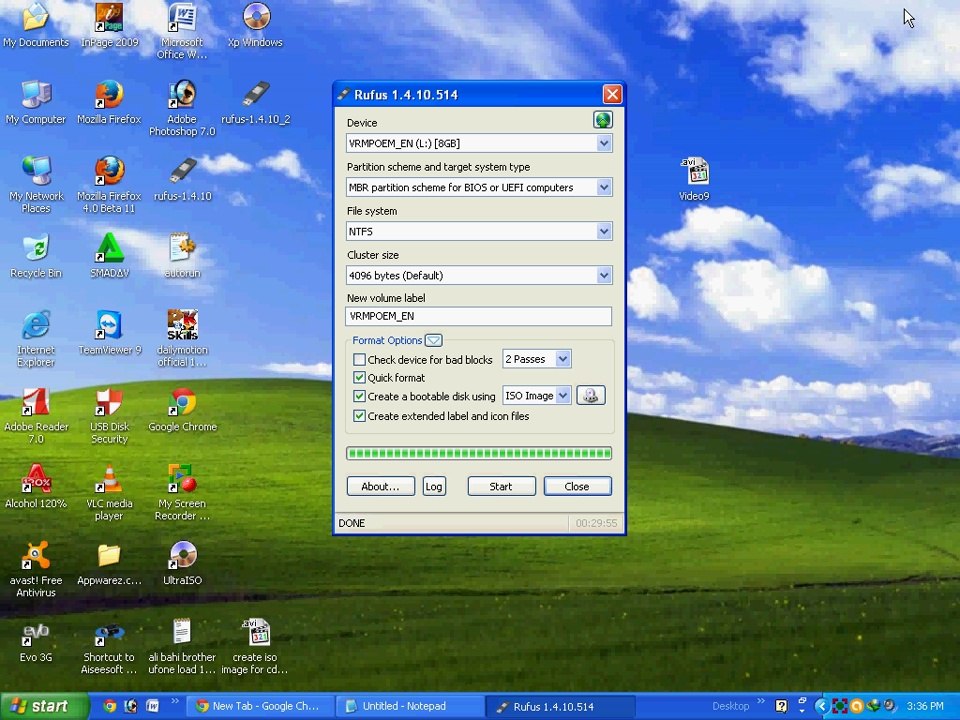The height and width of the screenshot is (720, 960).
Task: Open Evo 3G shortcut
Action: 36,641
